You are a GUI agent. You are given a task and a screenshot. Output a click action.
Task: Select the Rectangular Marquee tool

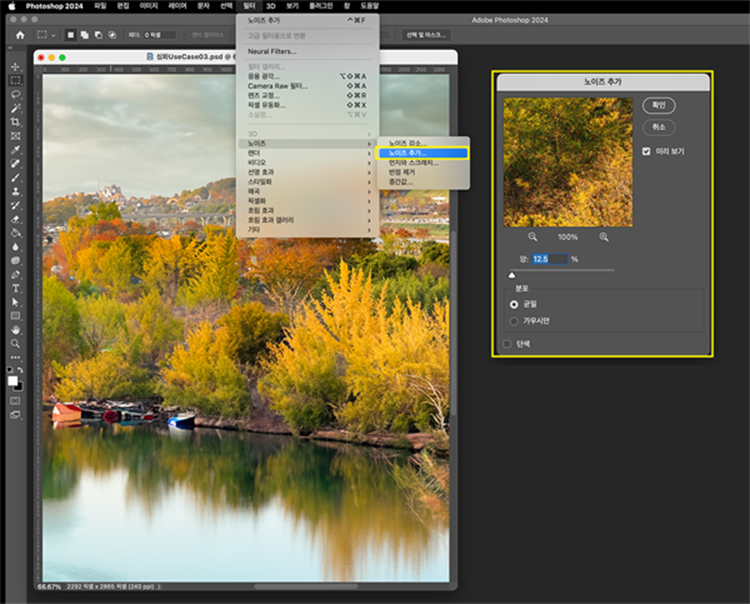(15, 80)
